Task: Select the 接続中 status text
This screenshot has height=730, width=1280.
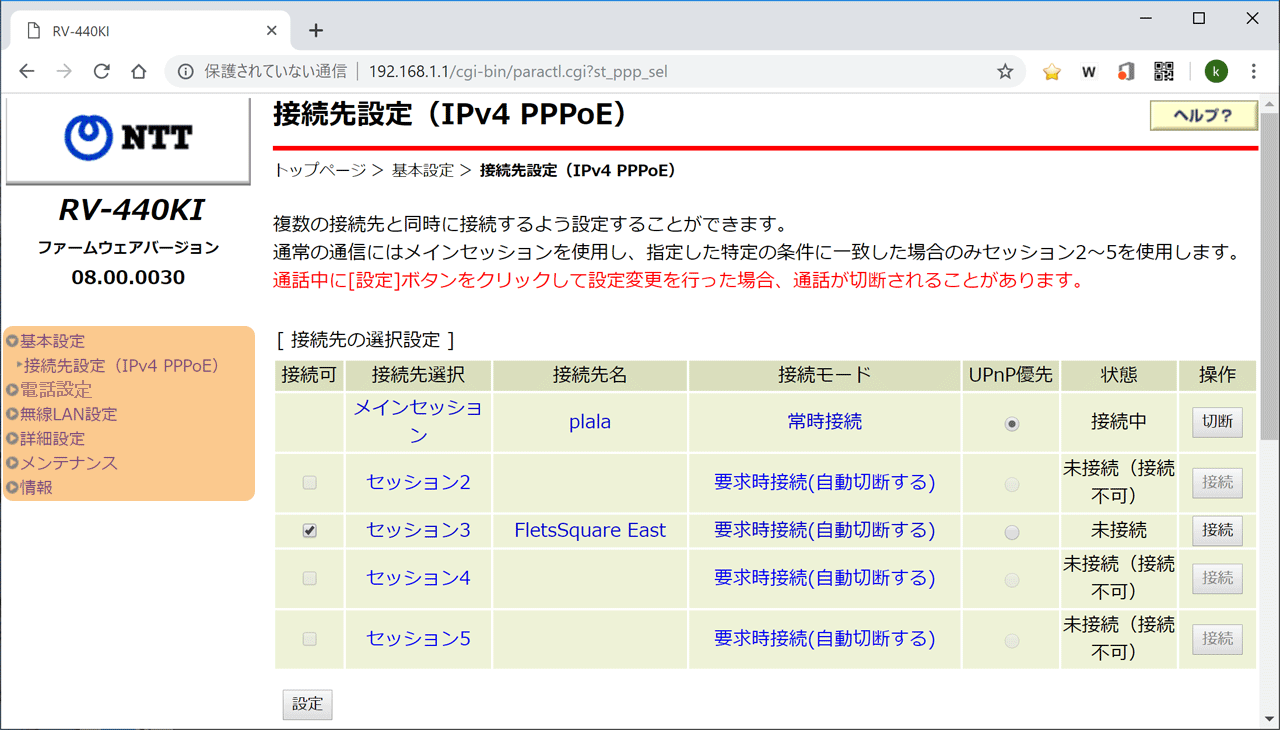Action: pos(1119,422)
